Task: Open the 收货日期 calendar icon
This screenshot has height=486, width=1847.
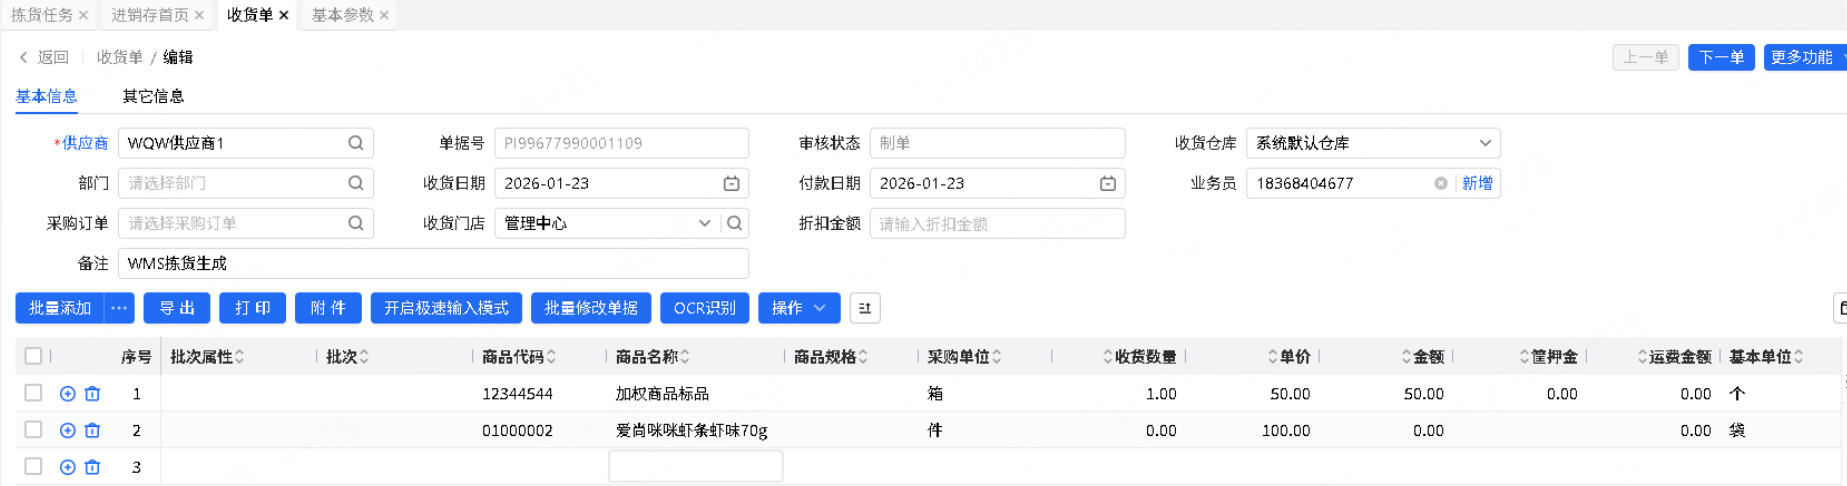Action: tap(731, 183)
